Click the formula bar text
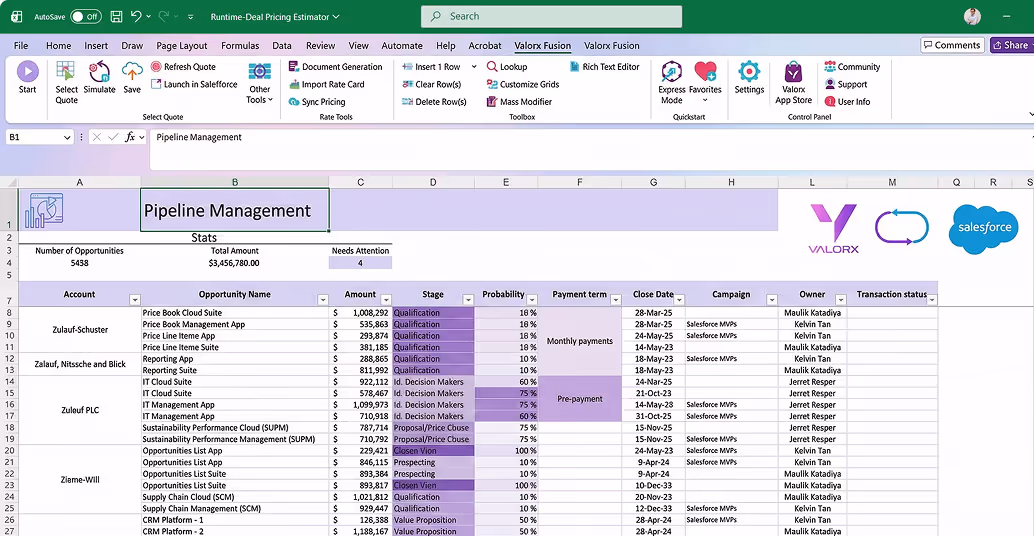Screen dimensions: 1034x536 (x=199, y=137)
